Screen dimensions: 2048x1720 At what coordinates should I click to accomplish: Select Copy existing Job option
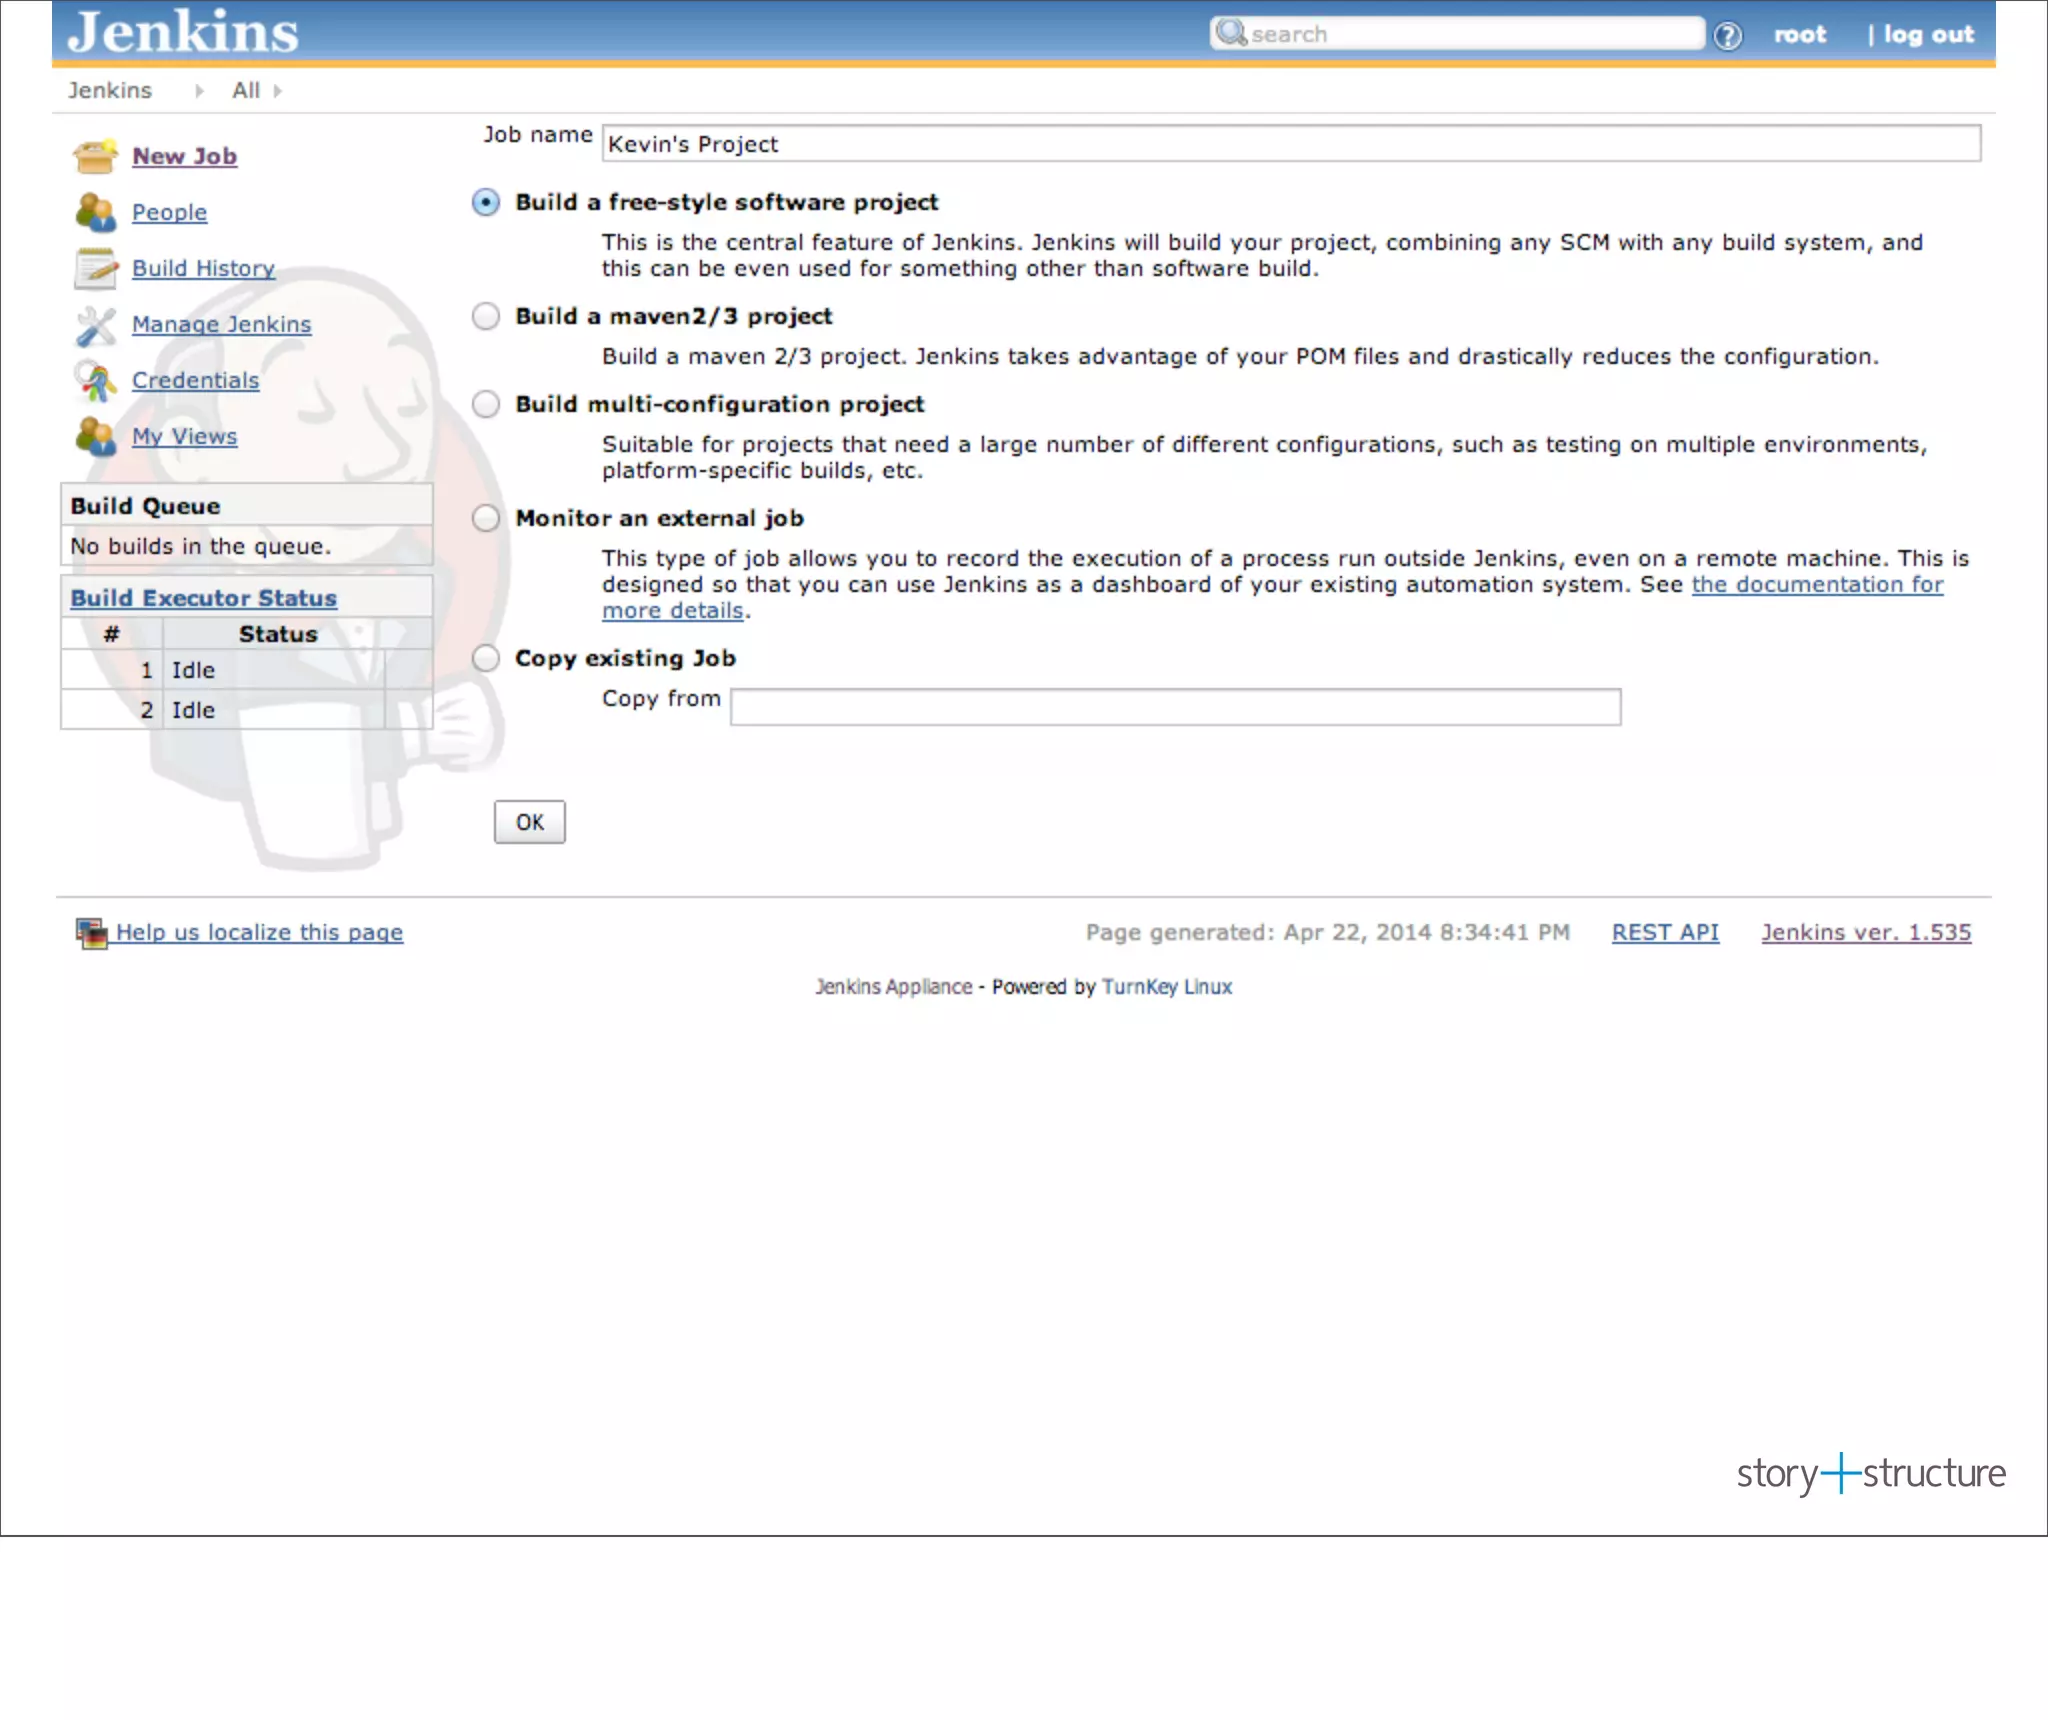click(486, 658)
